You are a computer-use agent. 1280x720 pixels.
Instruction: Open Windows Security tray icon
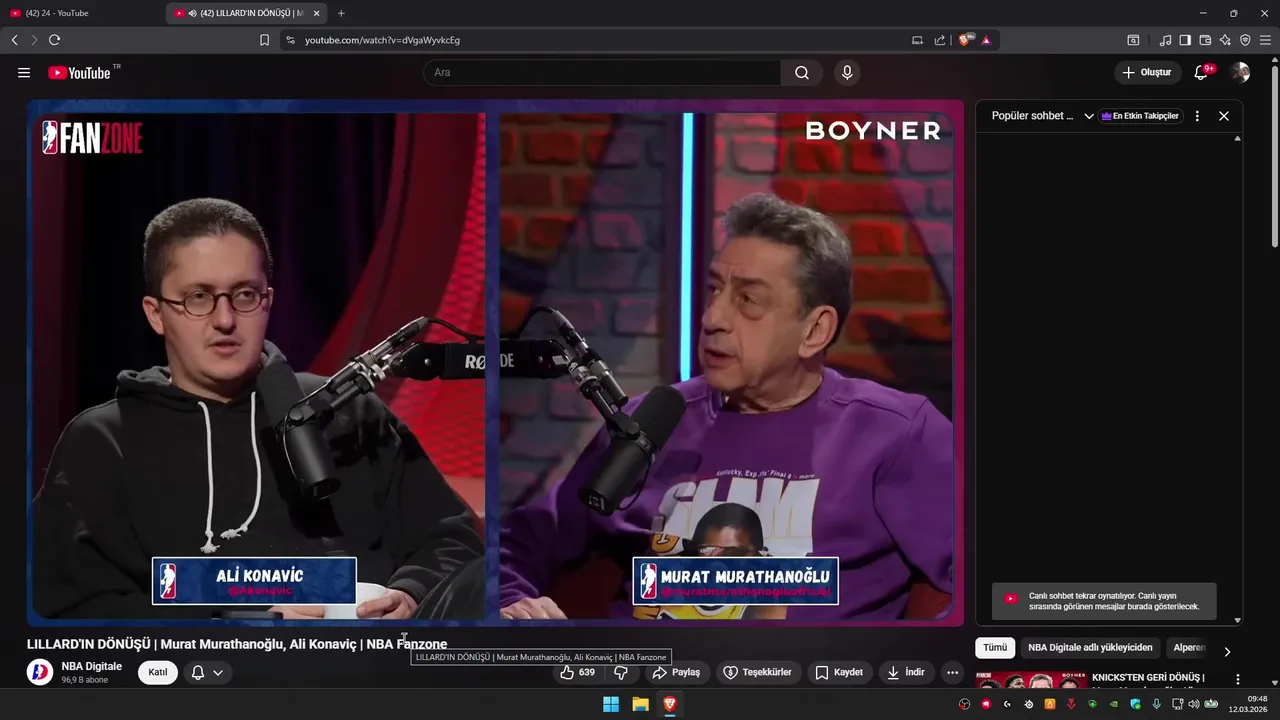pos(1135,704)
